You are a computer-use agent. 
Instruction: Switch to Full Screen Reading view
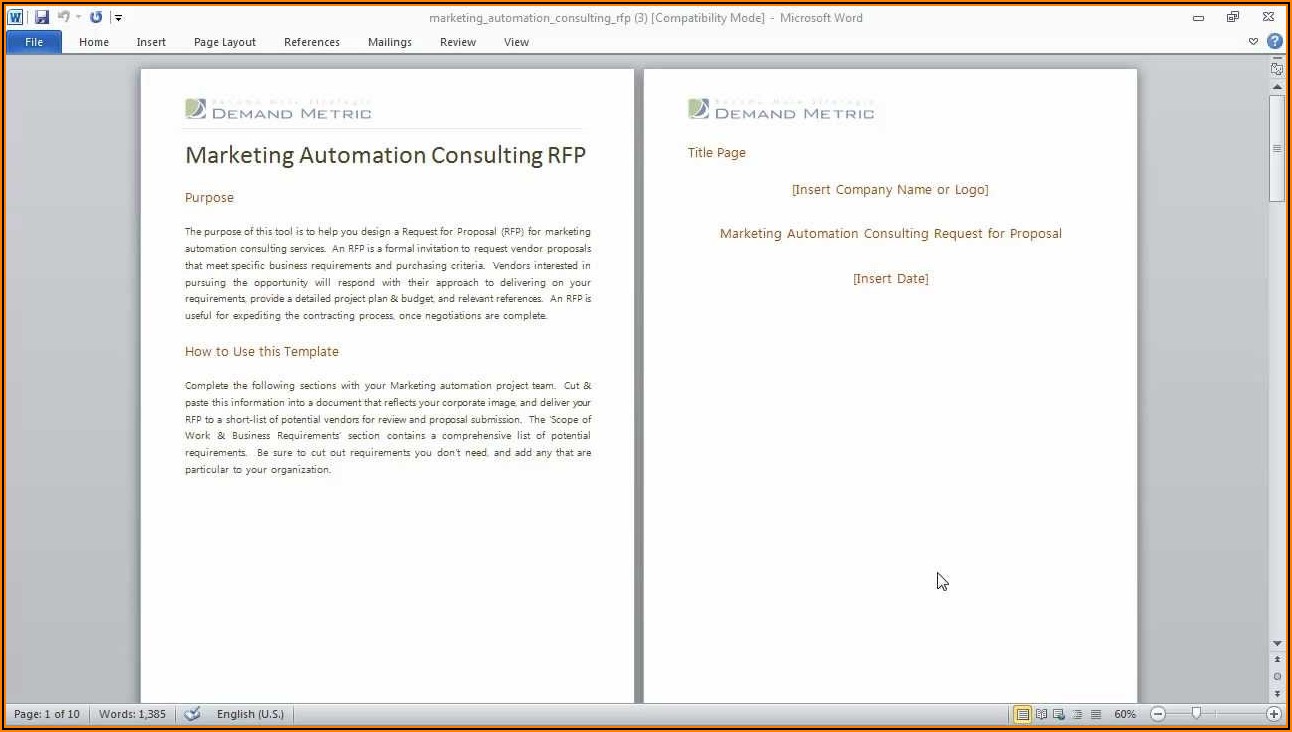(1041, 714)
